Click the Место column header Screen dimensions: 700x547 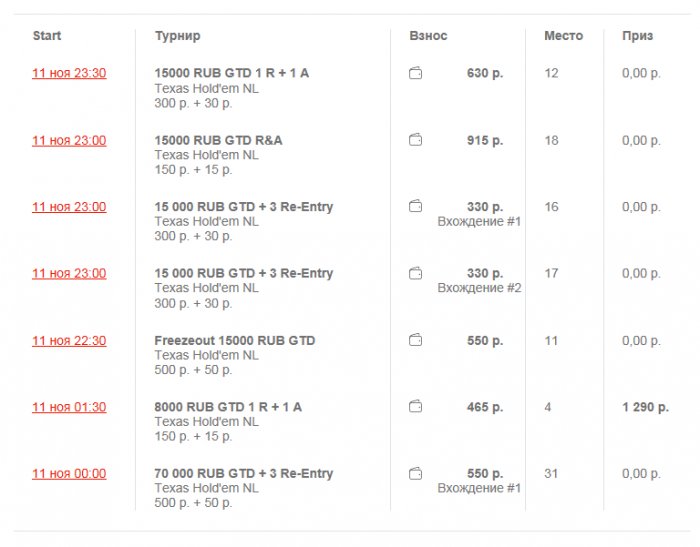[x=564, y=36]
